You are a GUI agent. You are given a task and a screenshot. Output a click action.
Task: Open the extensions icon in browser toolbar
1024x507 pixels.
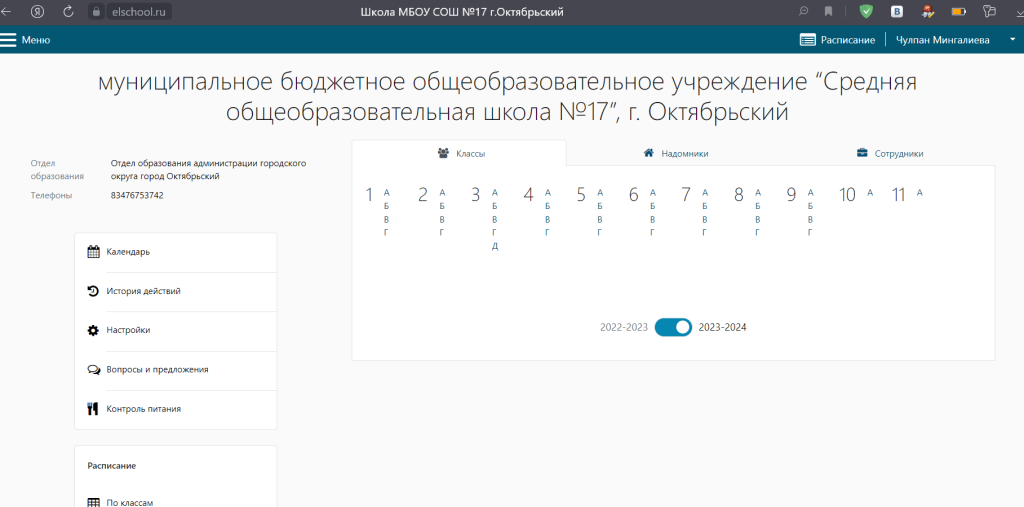(989, 11)
